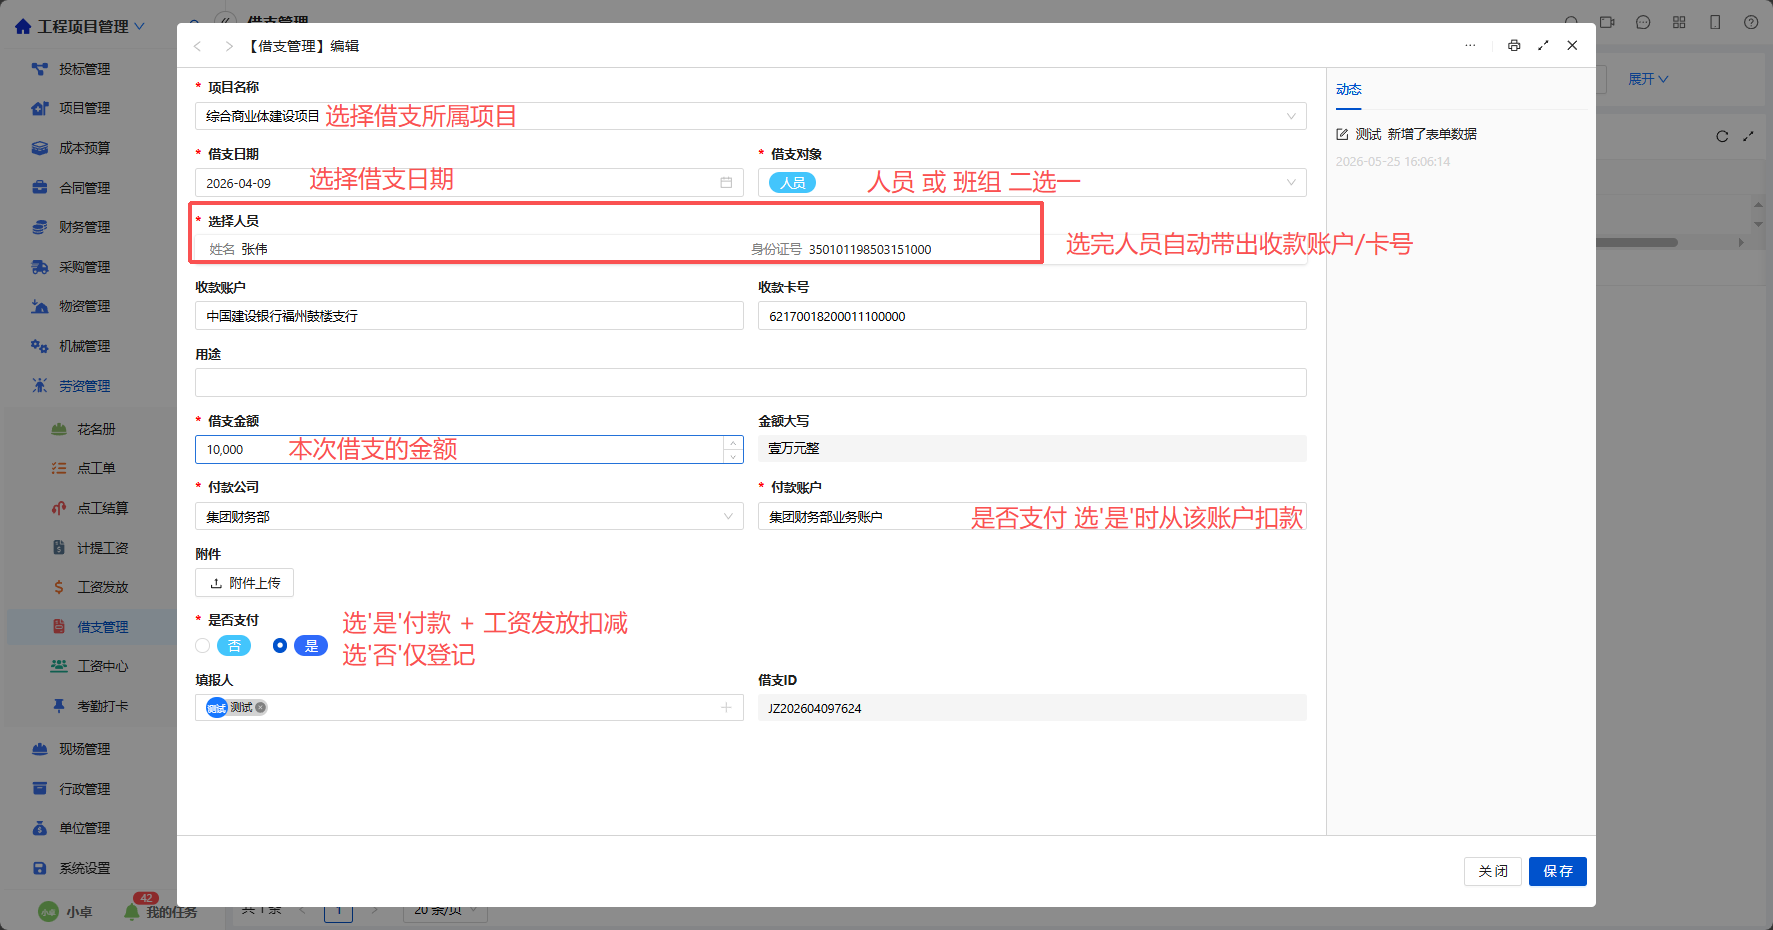Viewport: 1773px width, 930px height.
Task: Click the print icon in dialog header
Action: pyautogui.click(x=1514, y=45)
